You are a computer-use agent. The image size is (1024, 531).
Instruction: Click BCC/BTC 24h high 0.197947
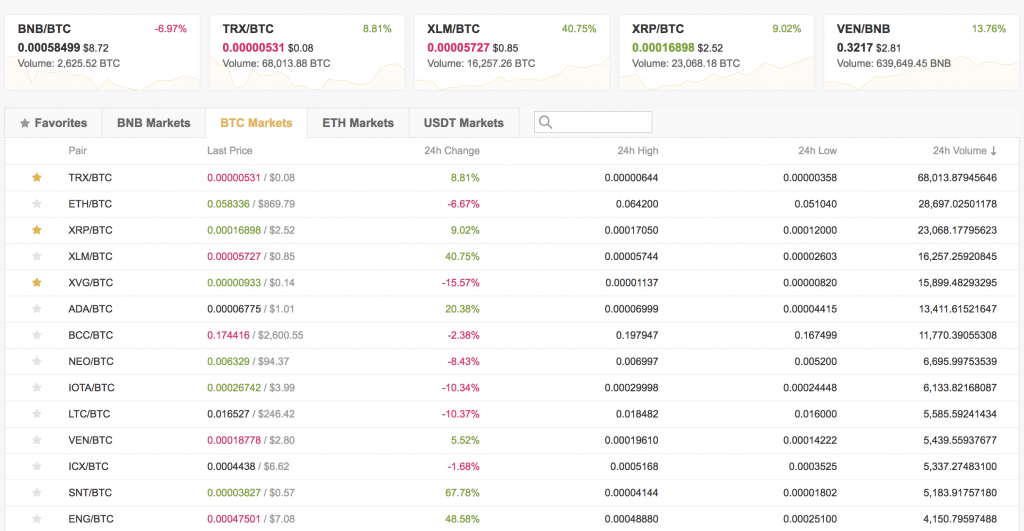pyautogui.click(x=637, y=335)
